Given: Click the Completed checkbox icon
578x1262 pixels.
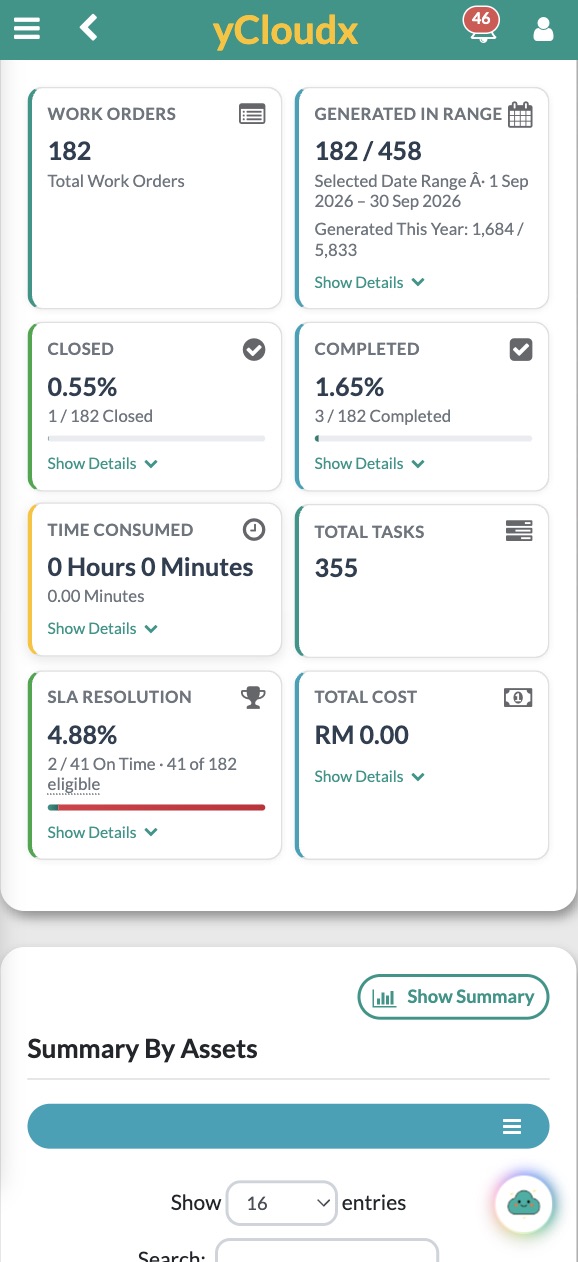Looking at the screenshot, I should [521, 349].
